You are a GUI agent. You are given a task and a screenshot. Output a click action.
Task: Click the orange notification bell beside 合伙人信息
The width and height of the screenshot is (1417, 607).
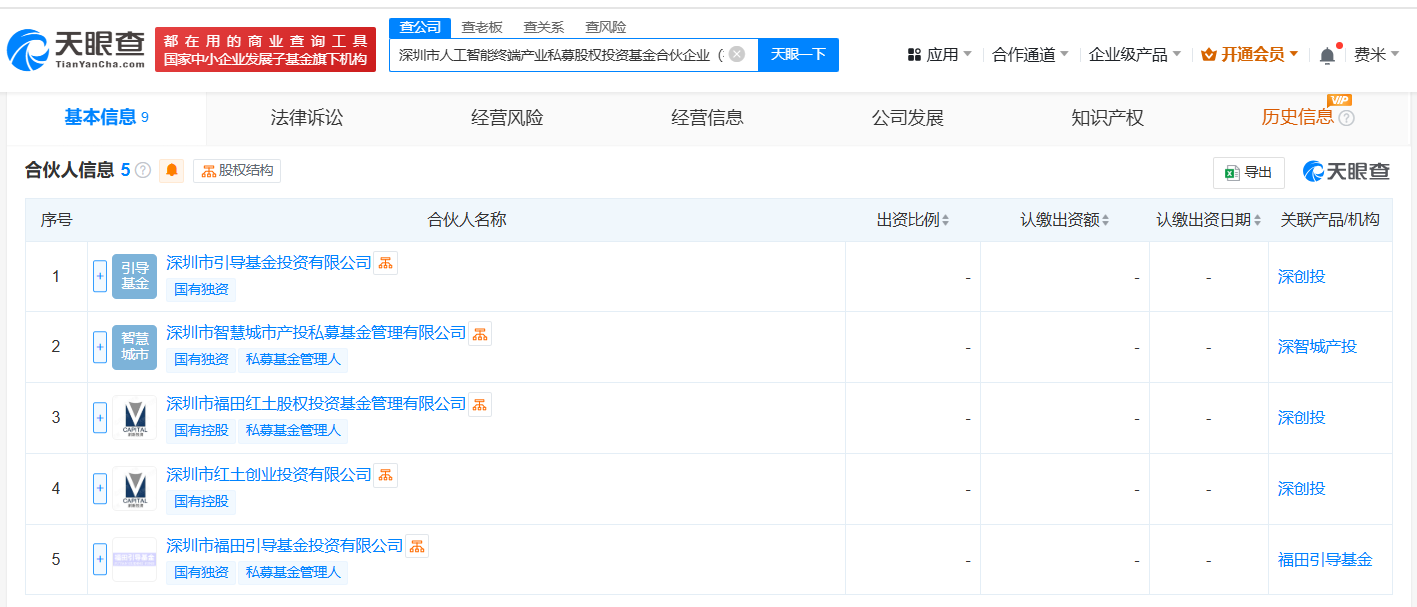tap(171, 170)
